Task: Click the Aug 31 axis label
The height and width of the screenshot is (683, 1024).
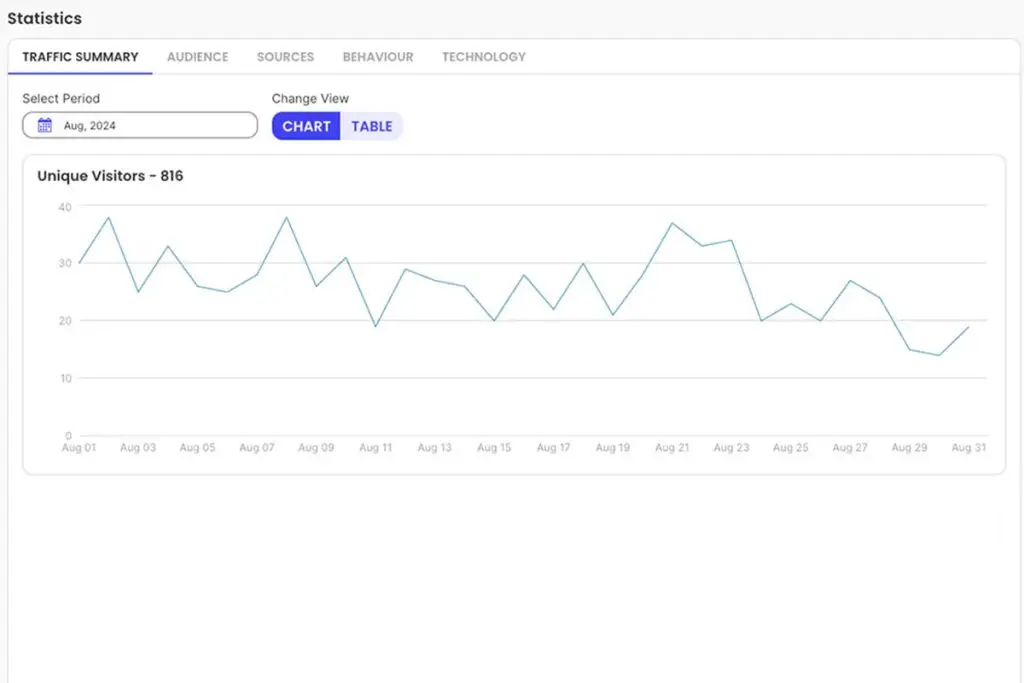Action: pyautogui.click(x=968, y=447)
